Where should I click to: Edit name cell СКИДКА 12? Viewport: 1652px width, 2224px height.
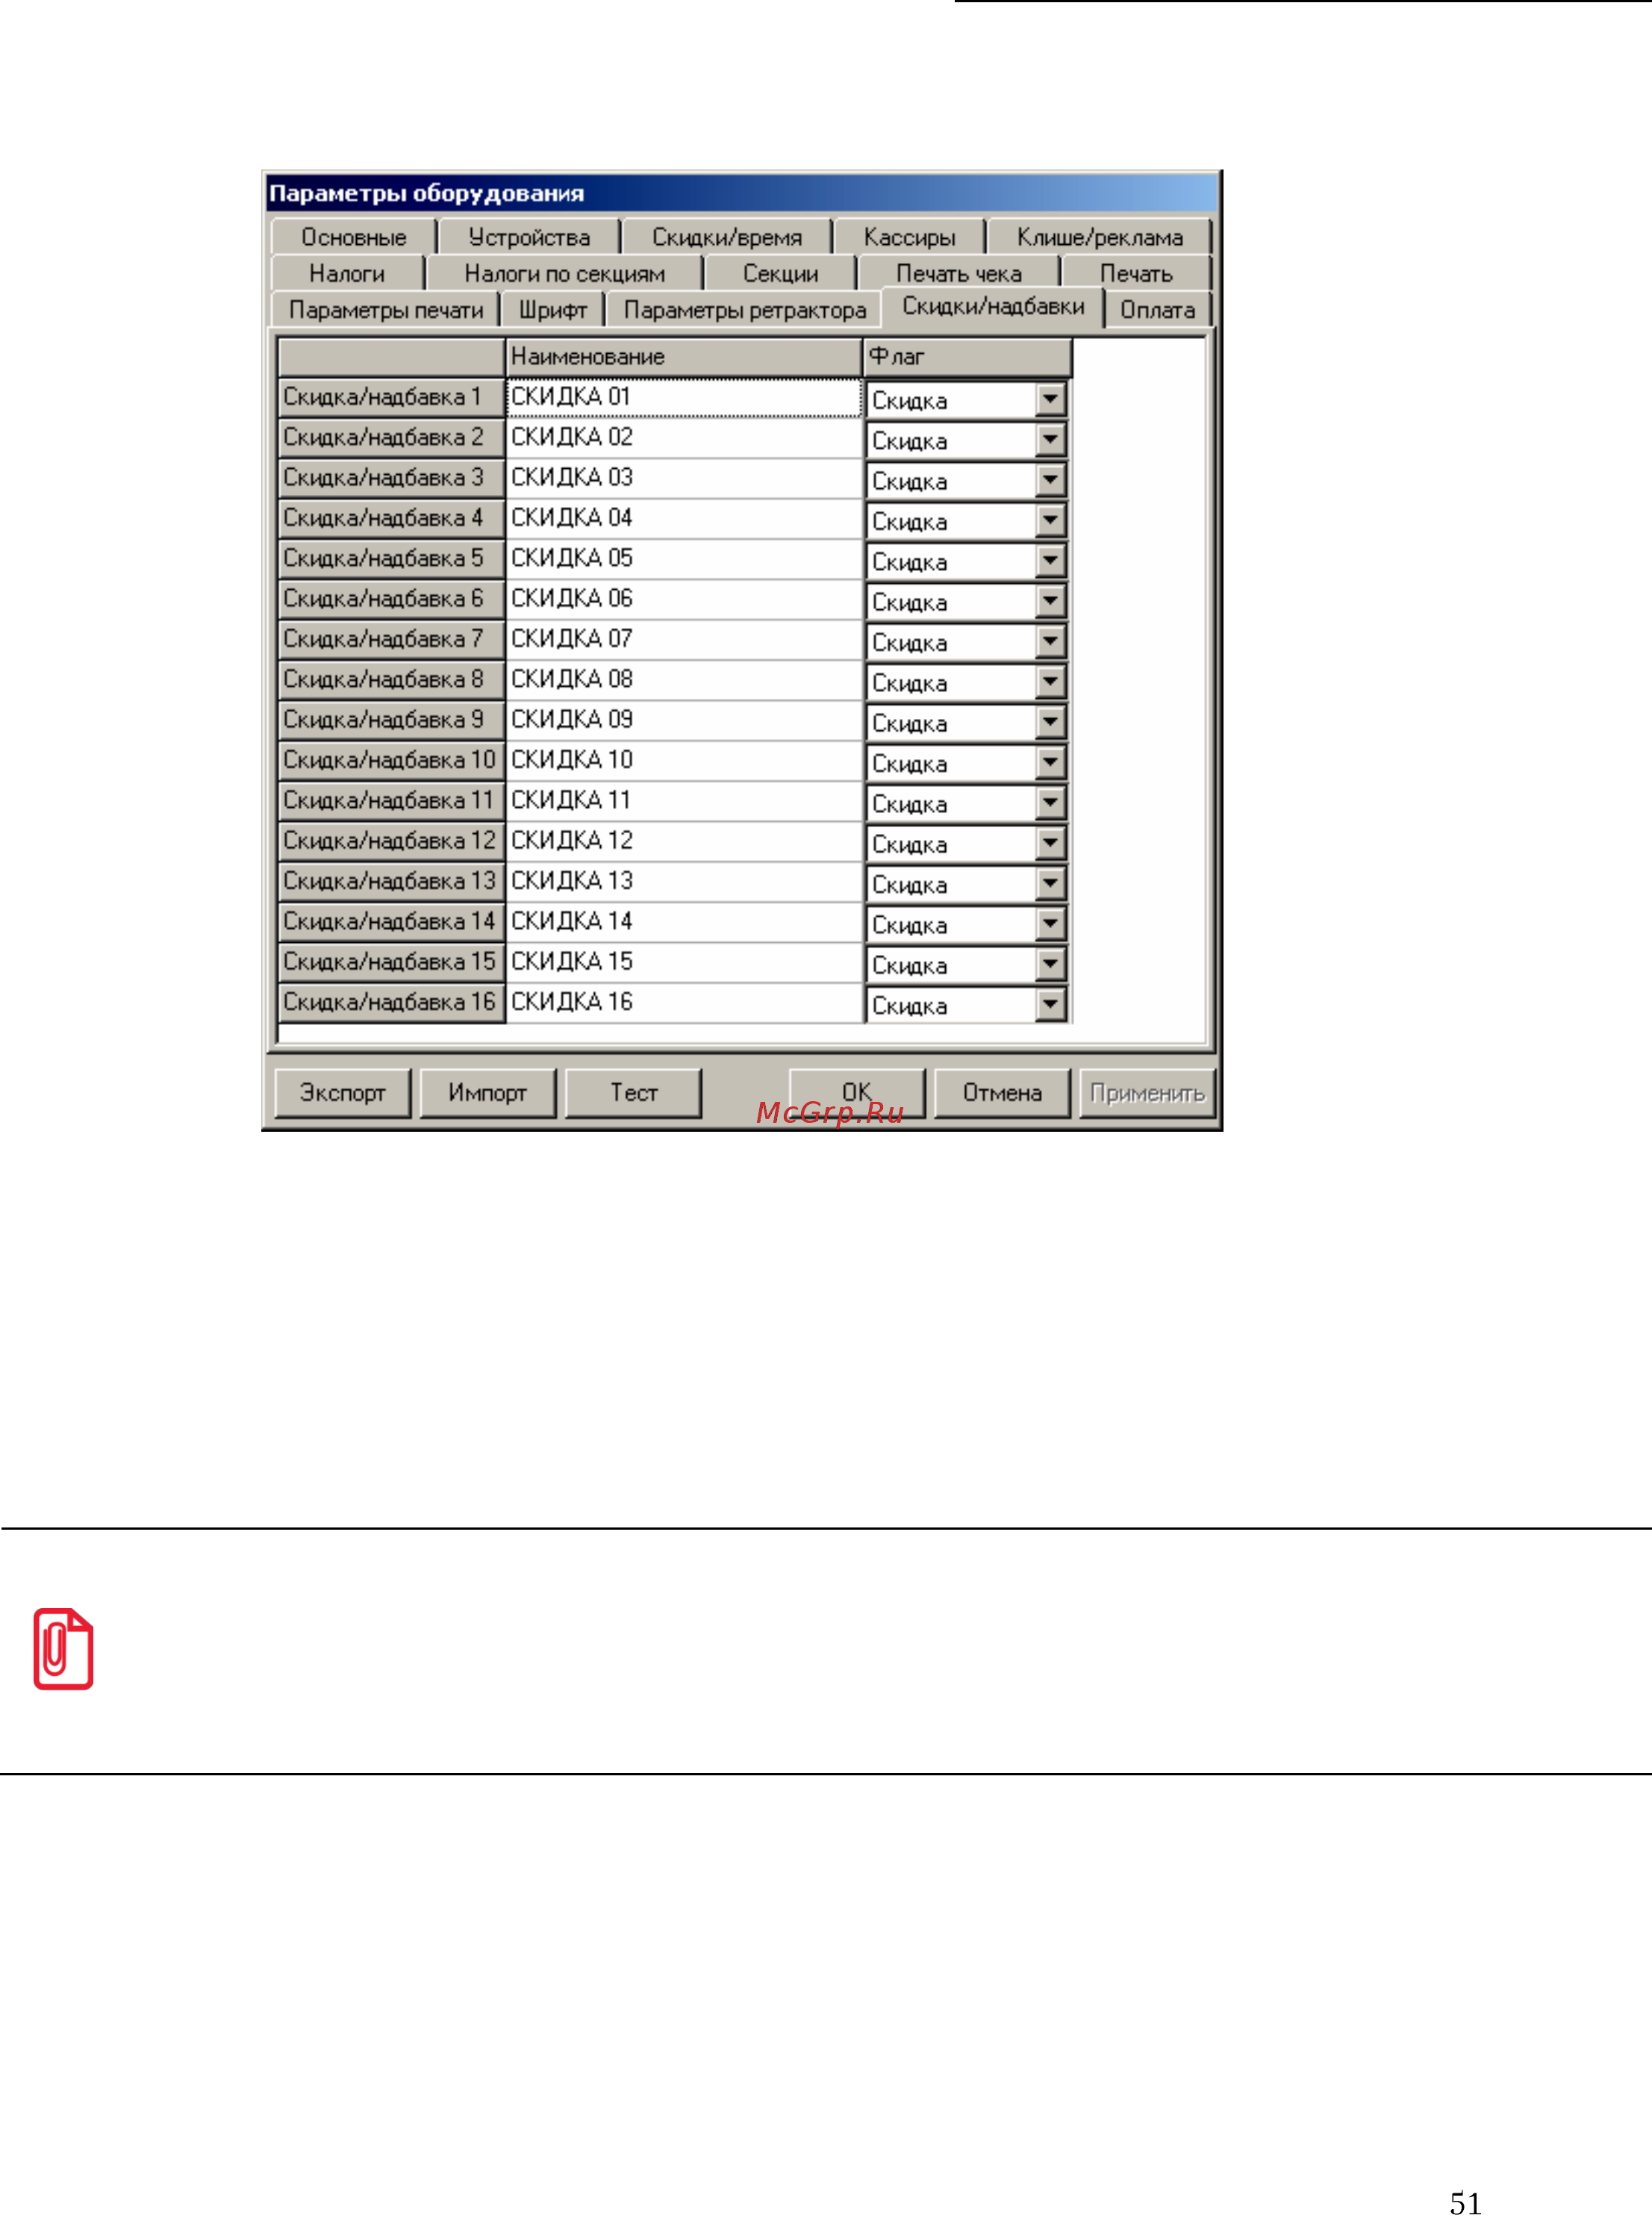click(x=684, y=841)
